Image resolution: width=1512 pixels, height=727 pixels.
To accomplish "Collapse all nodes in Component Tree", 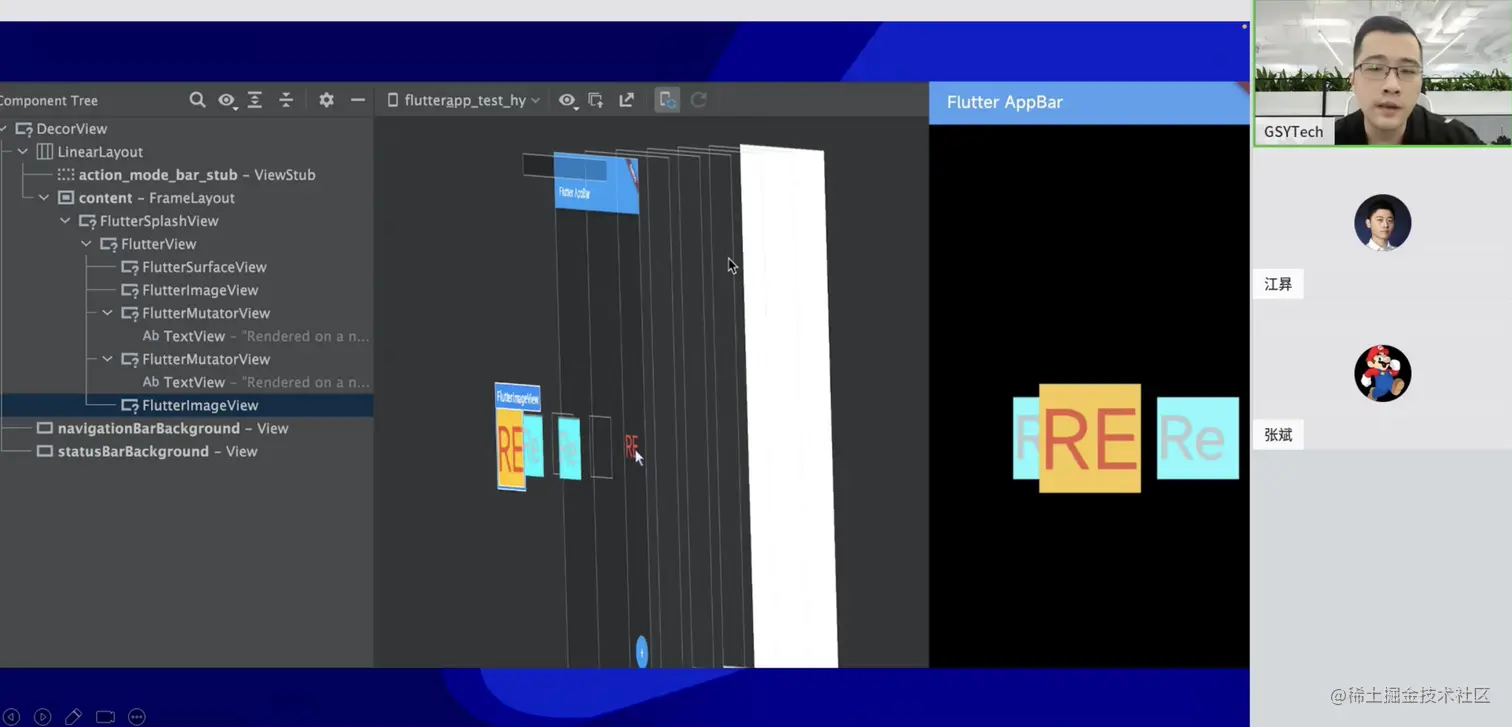I will (286, 100).
